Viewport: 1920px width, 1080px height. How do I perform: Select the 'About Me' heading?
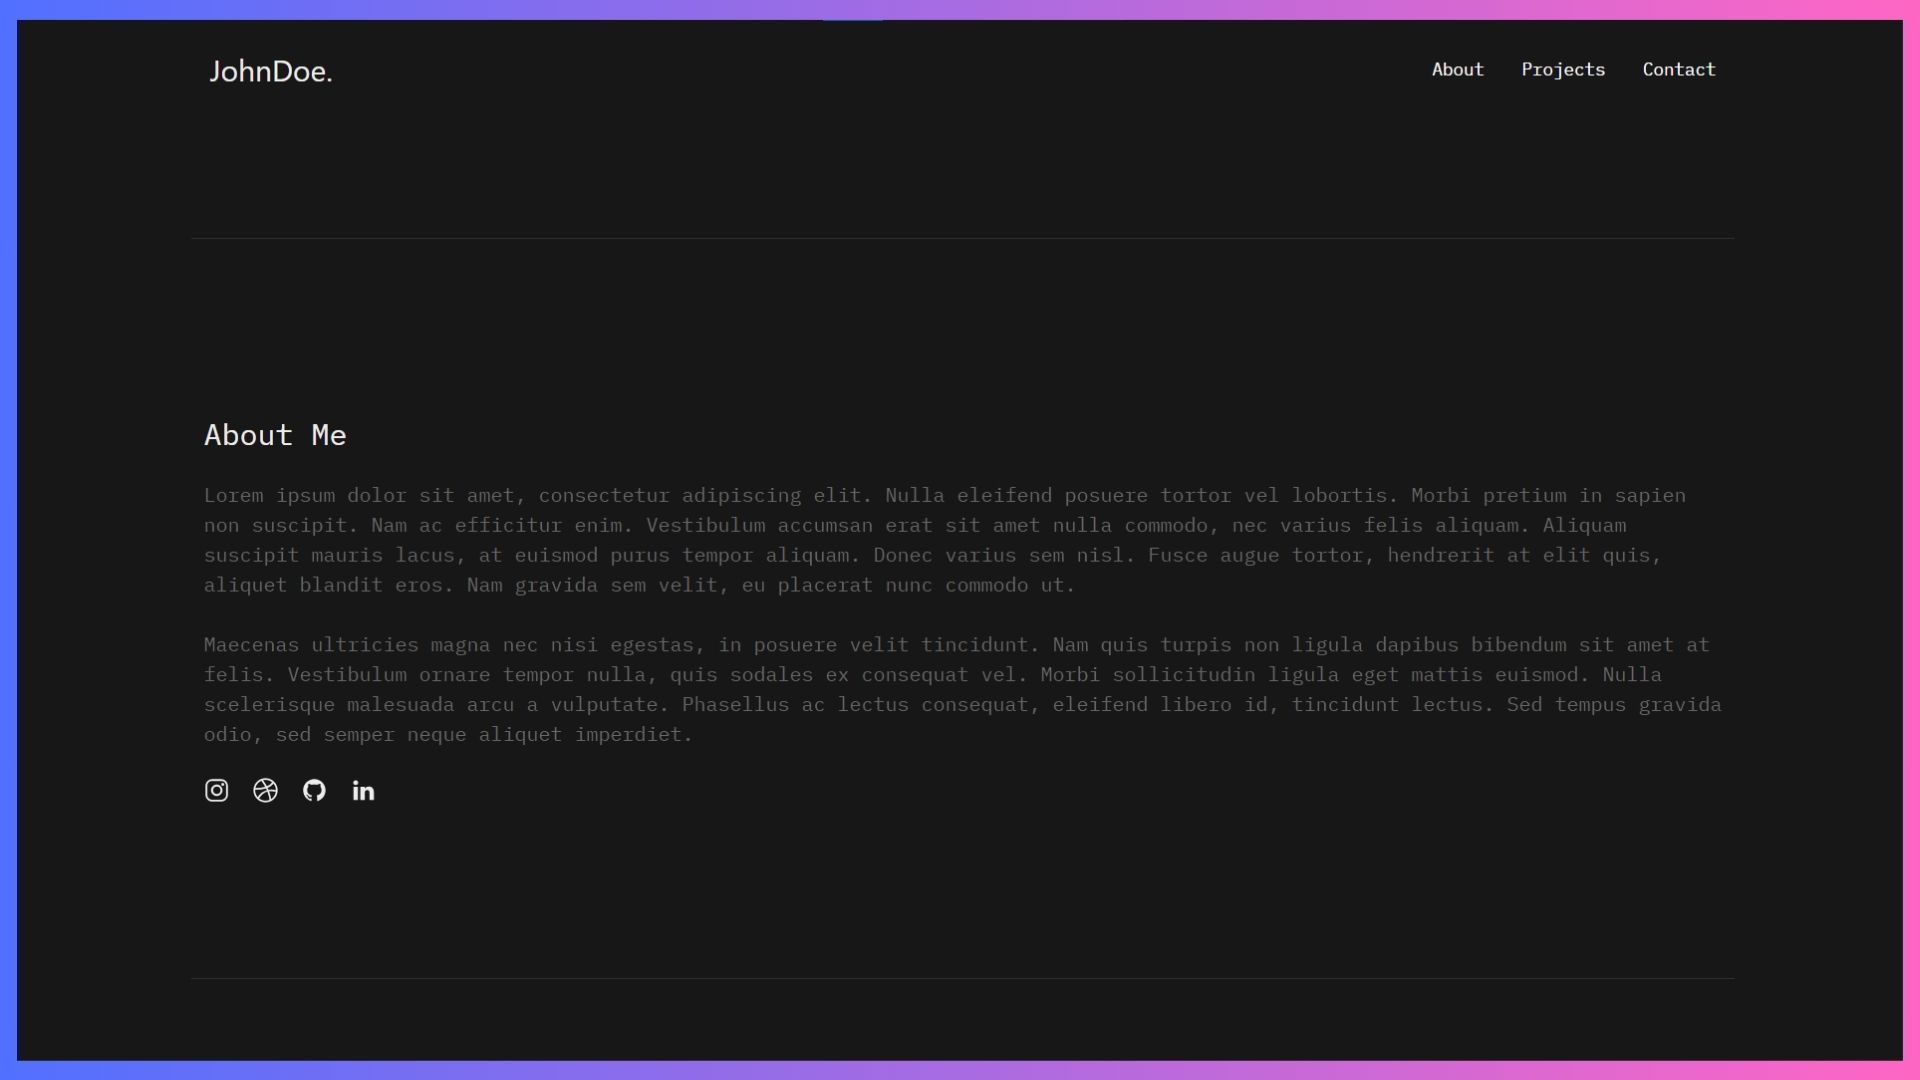pos(275,435)
